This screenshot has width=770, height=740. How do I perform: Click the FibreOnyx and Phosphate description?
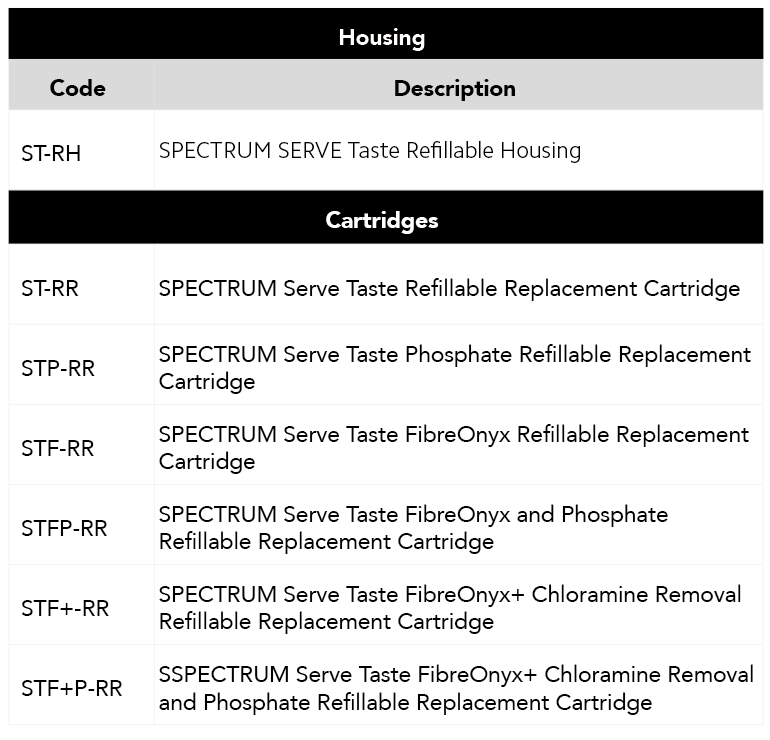pos(414,528)
